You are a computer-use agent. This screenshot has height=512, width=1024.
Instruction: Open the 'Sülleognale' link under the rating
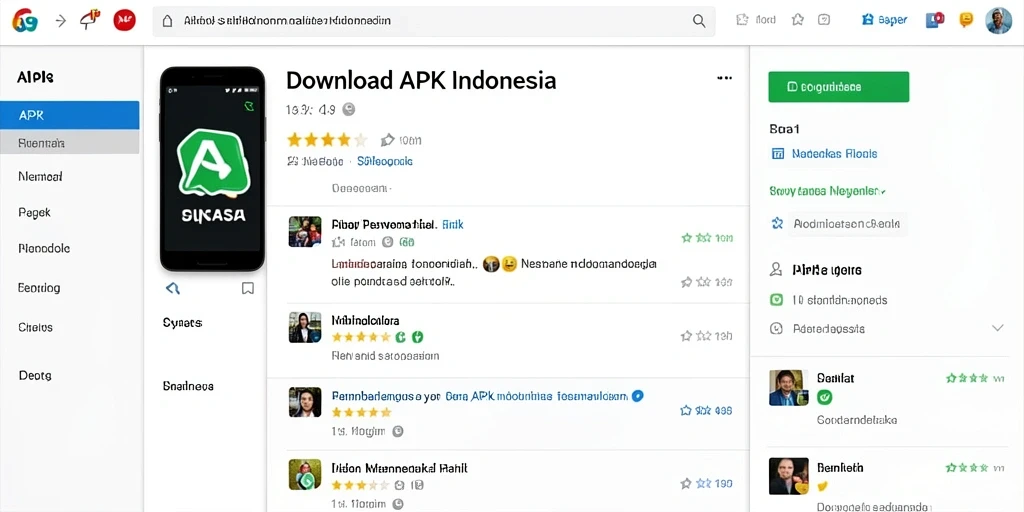click(385, 161)
